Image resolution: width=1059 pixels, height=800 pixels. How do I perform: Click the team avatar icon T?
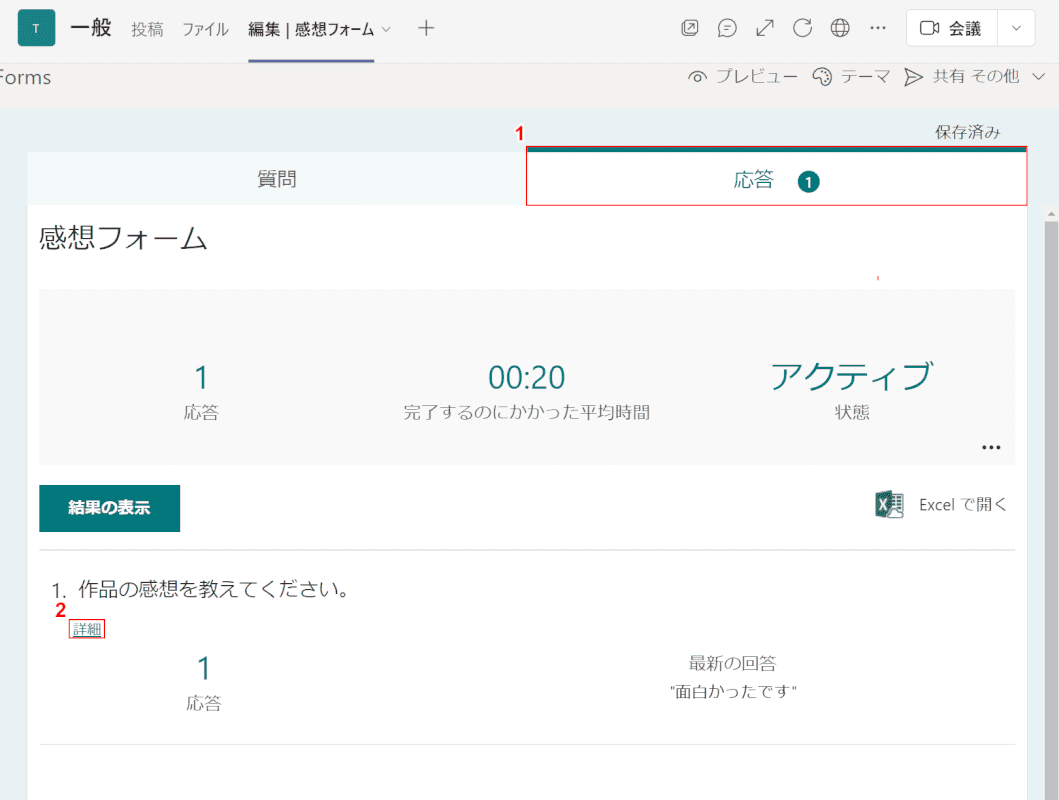(36, 28)
